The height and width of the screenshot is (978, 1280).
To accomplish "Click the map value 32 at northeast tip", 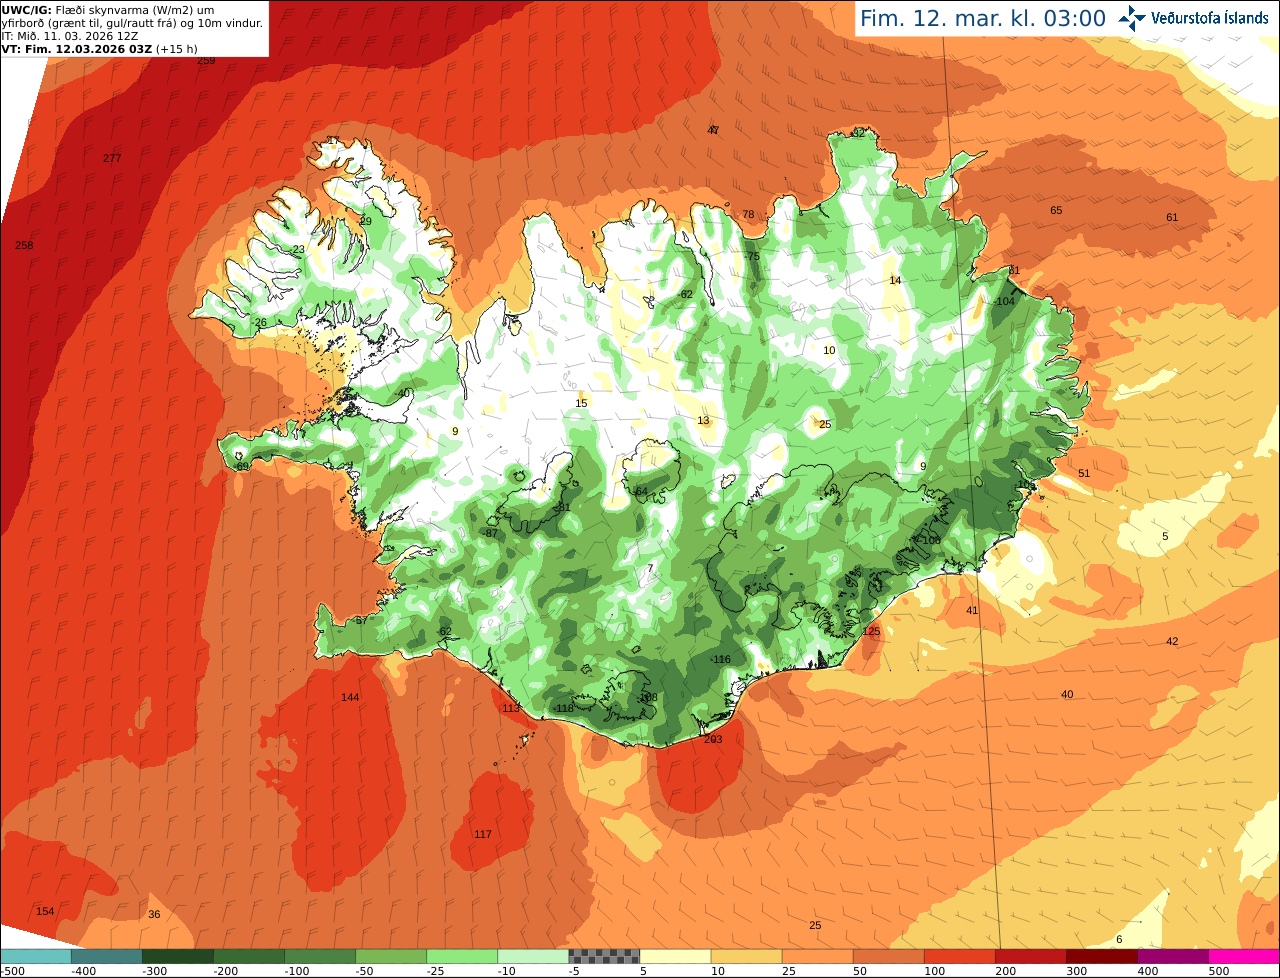I will tap(858, 132).
